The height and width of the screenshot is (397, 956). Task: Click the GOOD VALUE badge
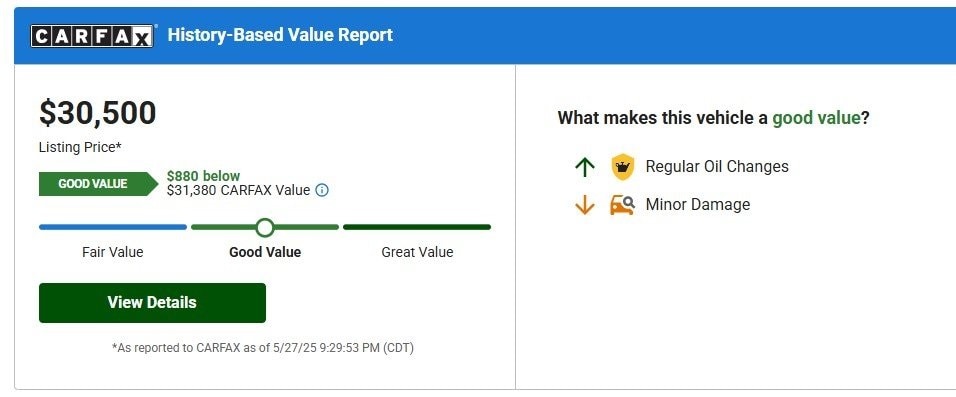pyautogui.click(x=98, y=184)
